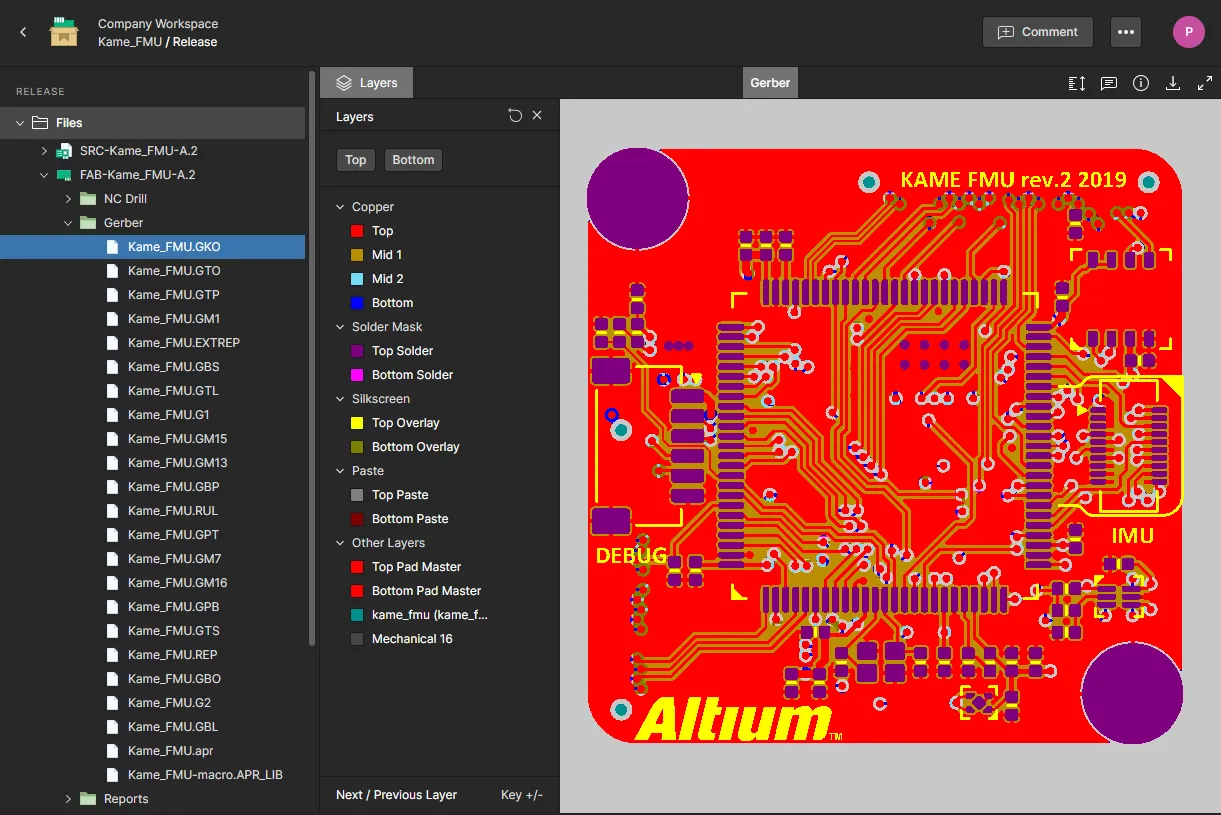Click the kame_fmu teal layer swatch

coord(357,615)
